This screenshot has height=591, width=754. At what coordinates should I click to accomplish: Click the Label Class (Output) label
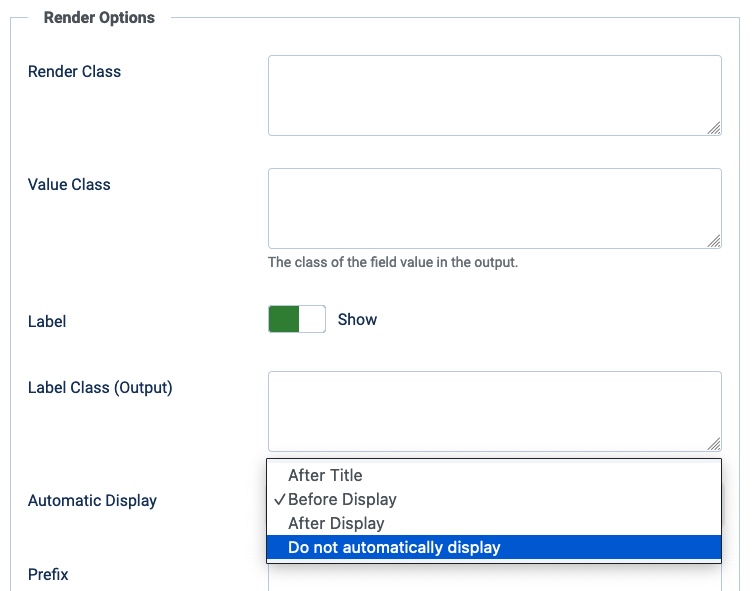point(100,388)
